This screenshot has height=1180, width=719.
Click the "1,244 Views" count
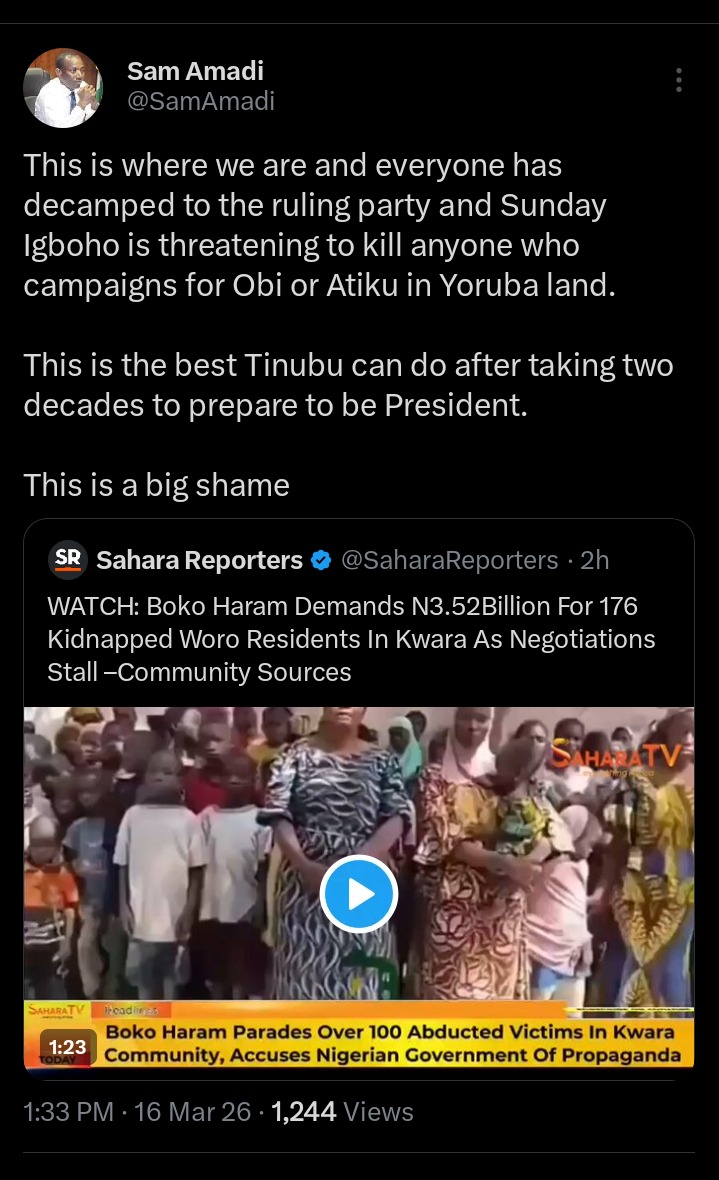pos(343,1111)
